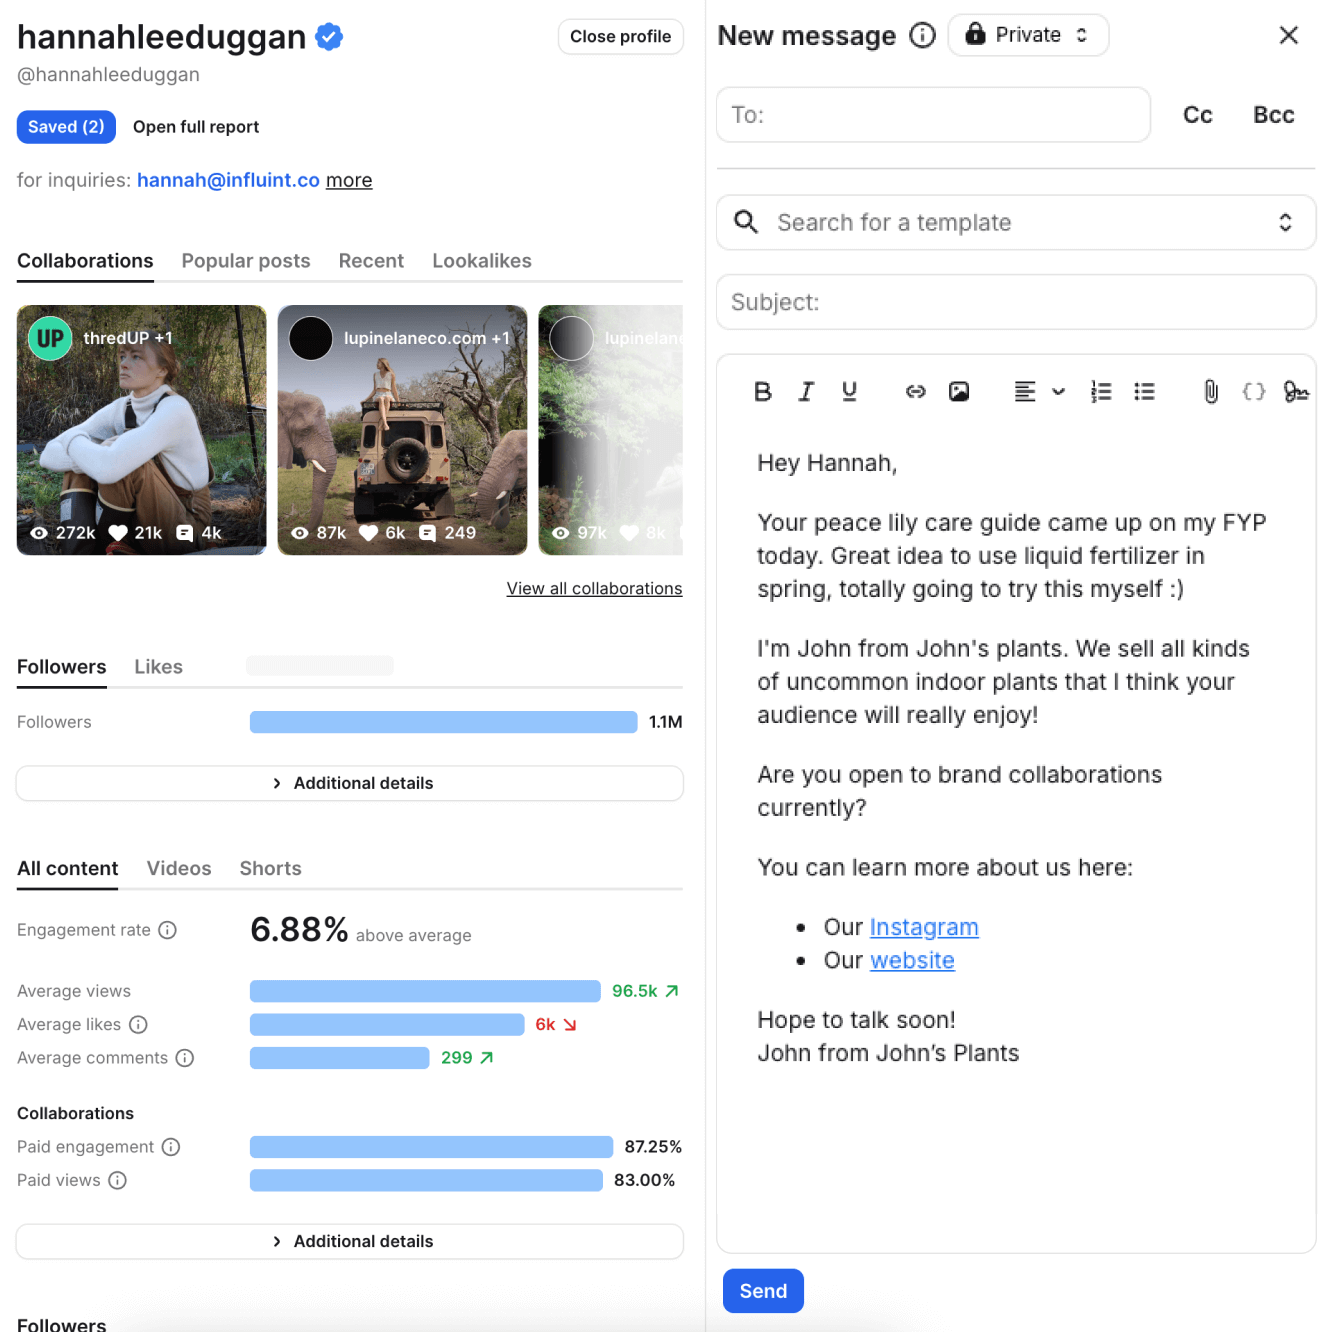The image size is (1332, 1332).
Task: Select the Shorts content tab
Action: point(270,869)
